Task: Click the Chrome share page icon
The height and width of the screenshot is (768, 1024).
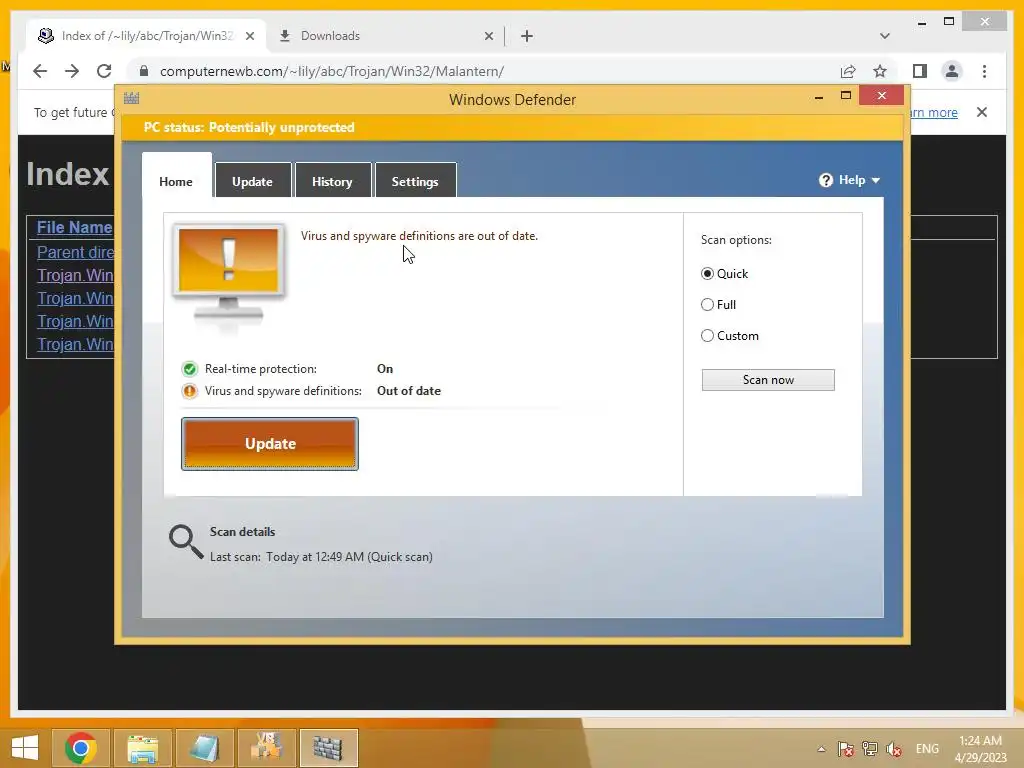Action: pos(848,71)
